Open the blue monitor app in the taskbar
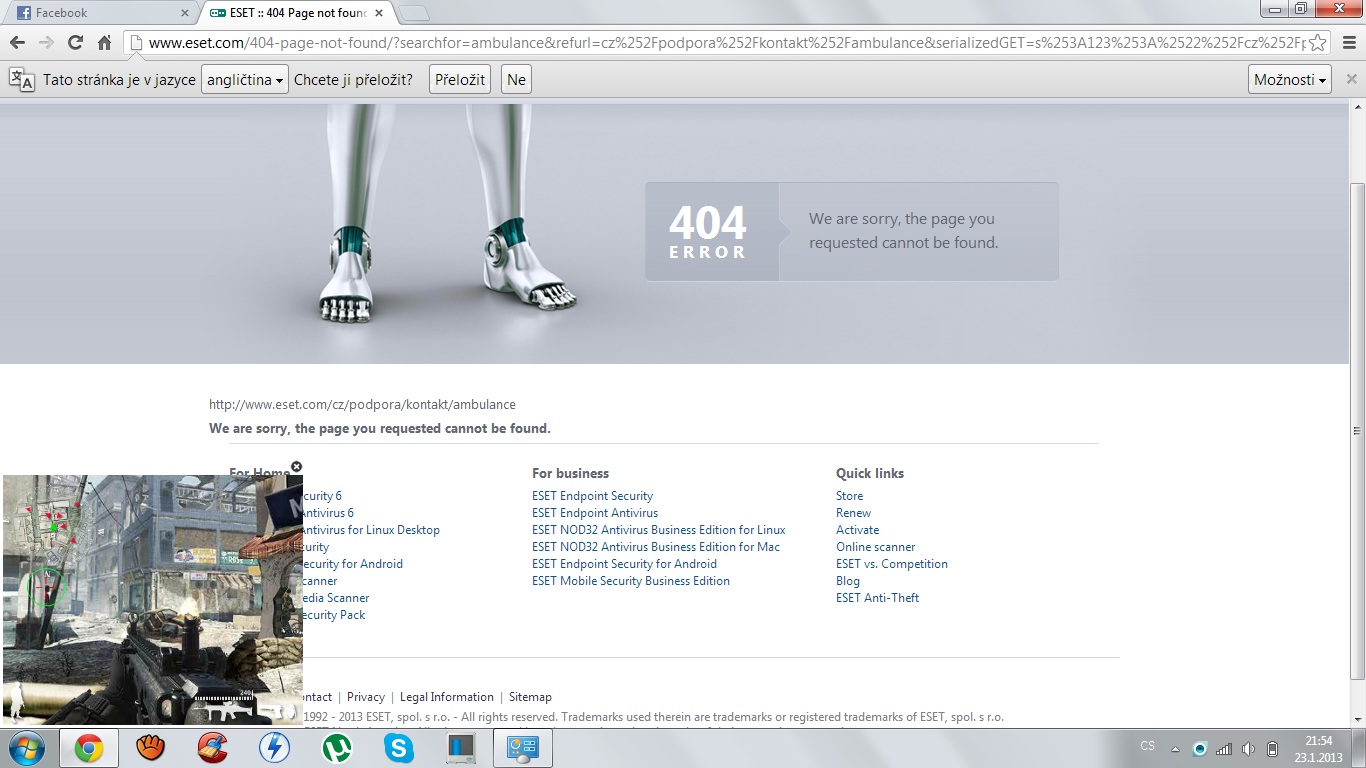Viewport: 1366px width, 768px height. [461, 748]
